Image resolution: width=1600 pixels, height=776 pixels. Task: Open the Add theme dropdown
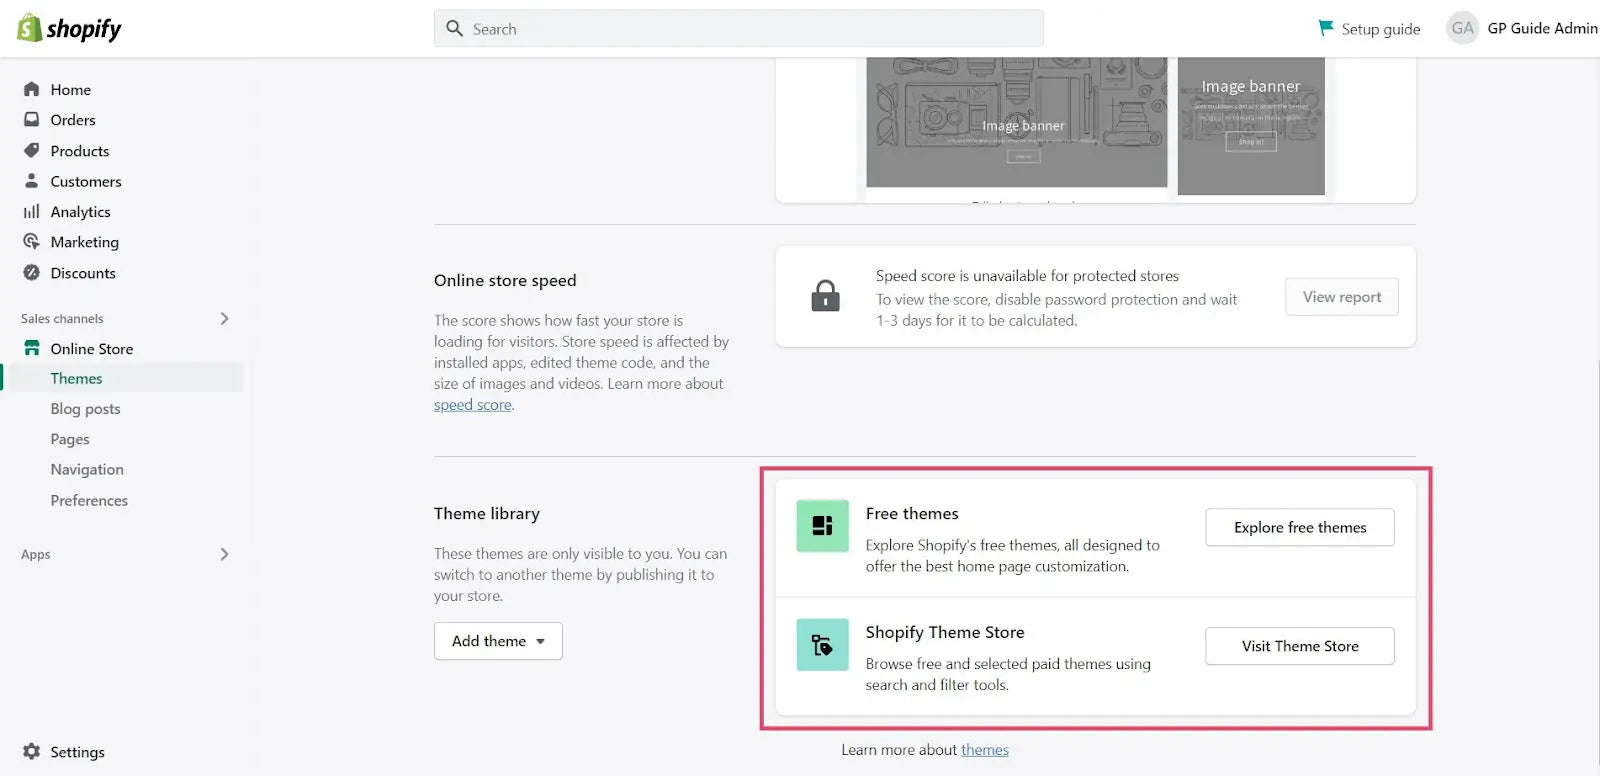[498, 641]
